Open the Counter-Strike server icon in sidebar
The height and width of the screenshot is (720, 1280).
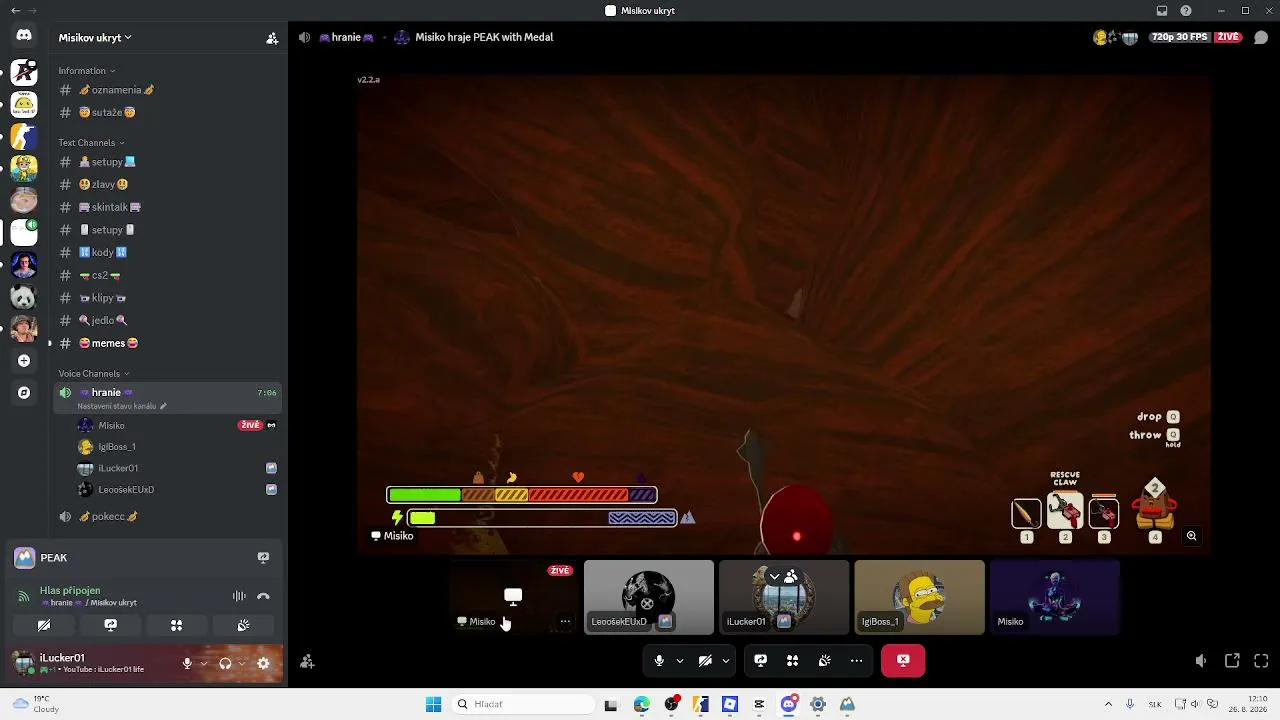tap(24, 136)
